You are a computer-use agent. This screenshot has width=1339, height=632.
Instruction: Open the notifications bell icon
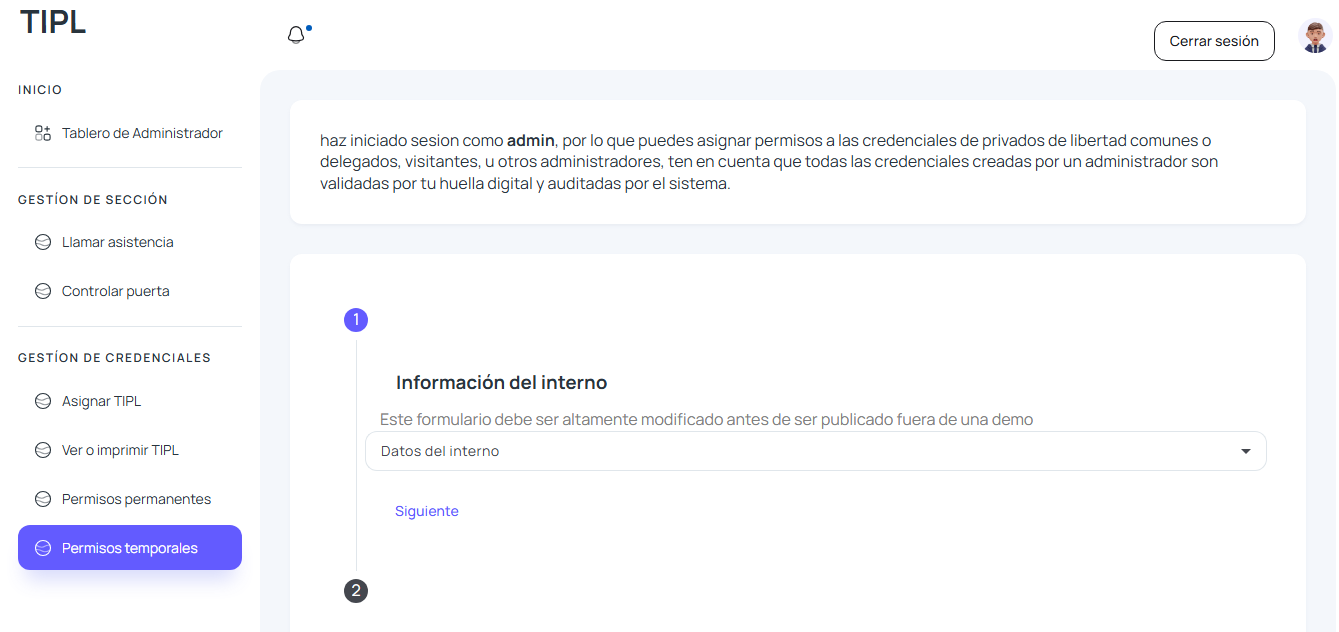point(296,36)
